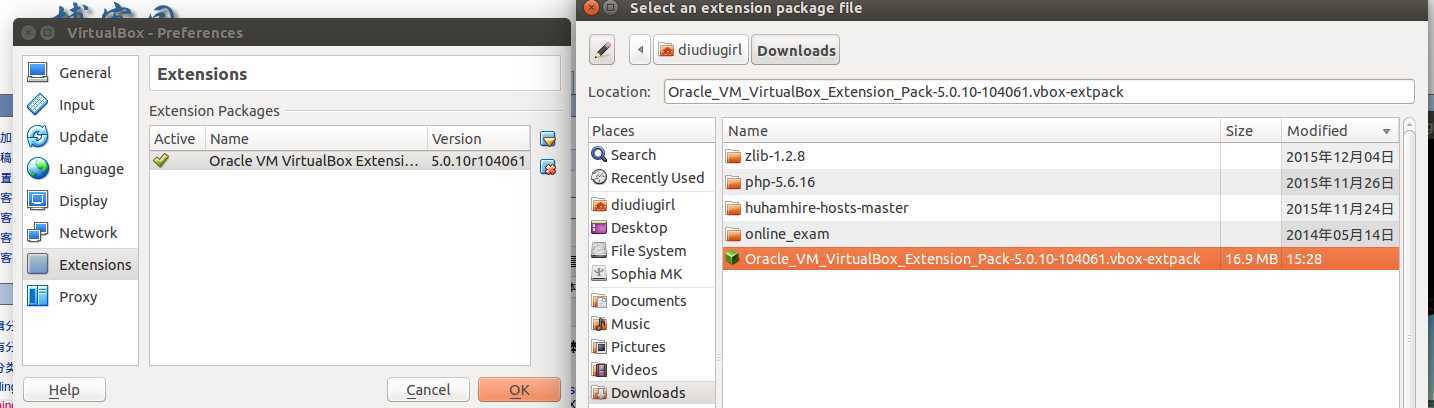The width and height of the screenshot is (1434, 408).
Task: Click the Network computers icon
Action: 38,232
